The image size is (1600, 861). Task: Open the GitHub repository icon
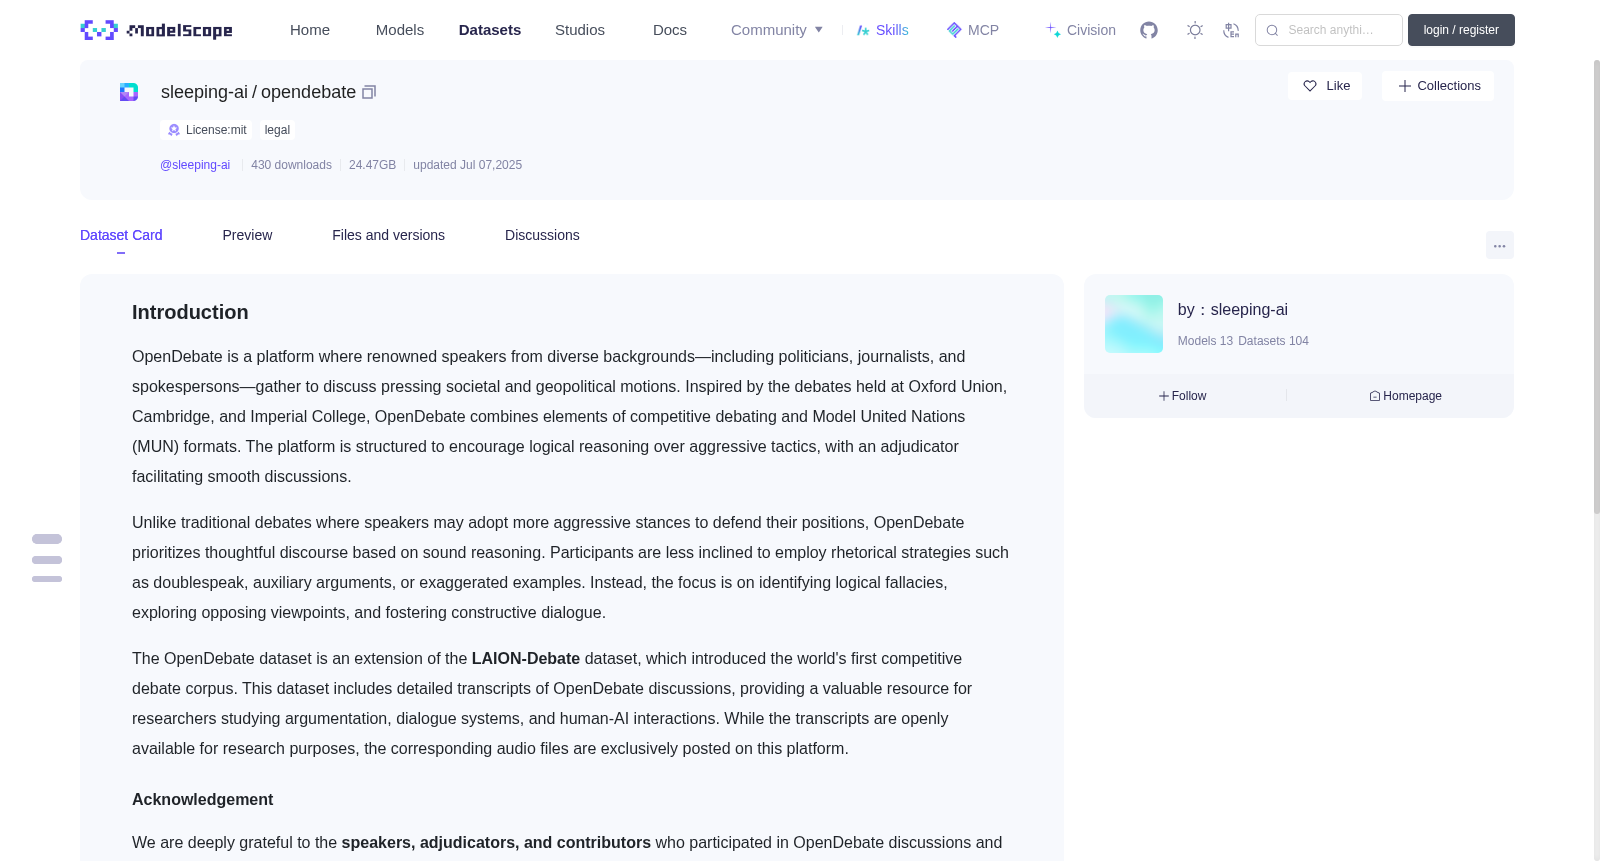[x=1149, y=30]
